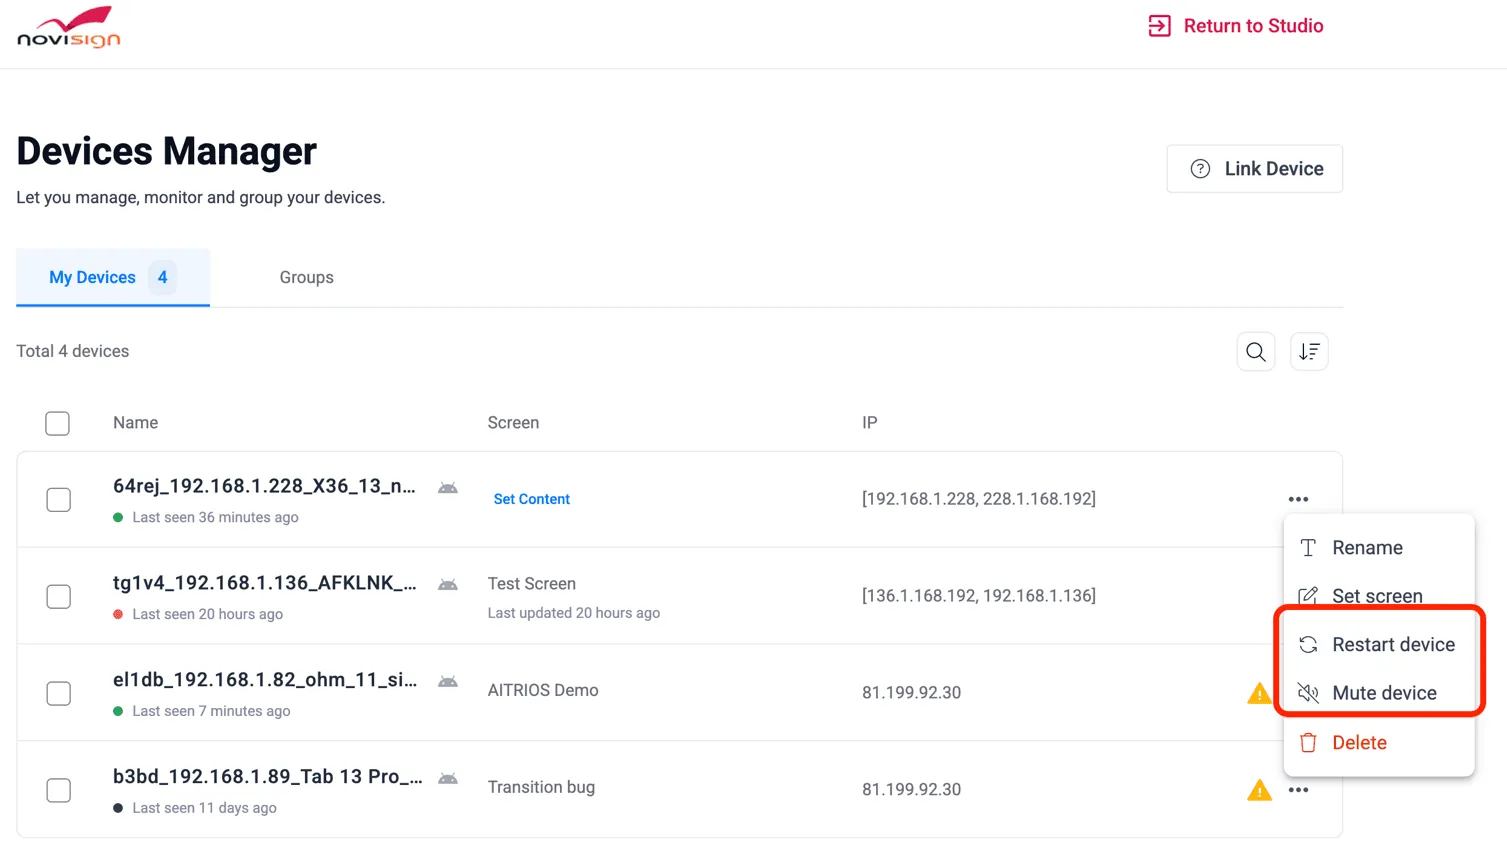
Task: Choose Restart device from the context menu
Action: point(1392,645)
